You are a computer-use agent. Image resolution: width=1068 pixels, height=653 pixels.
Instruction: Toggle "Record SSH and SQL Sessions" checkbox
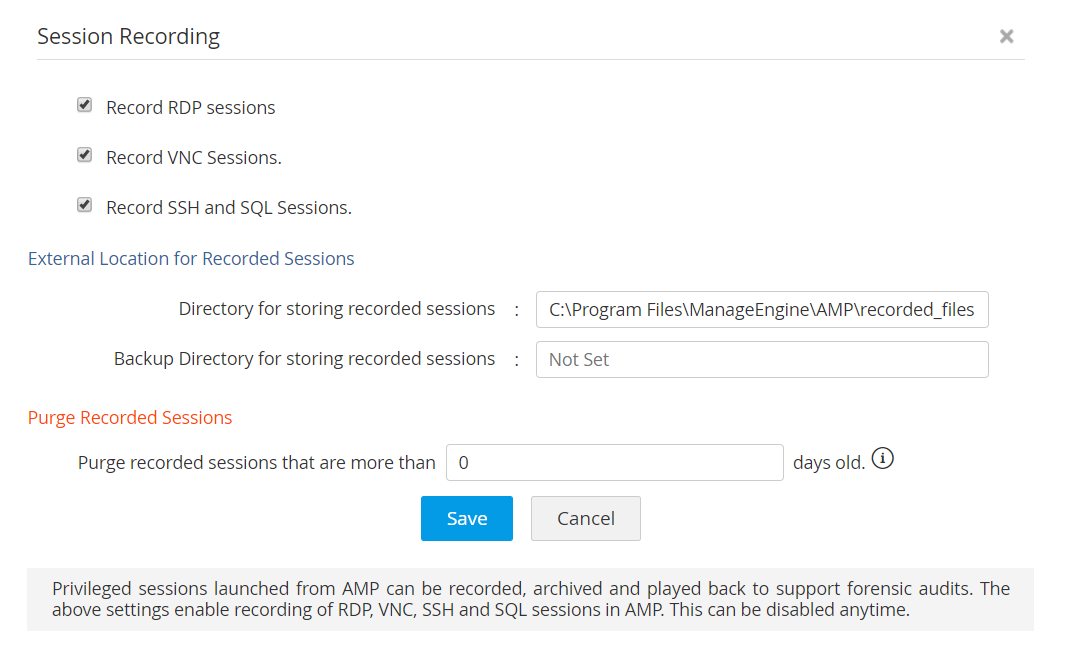[x=84, y=204]
